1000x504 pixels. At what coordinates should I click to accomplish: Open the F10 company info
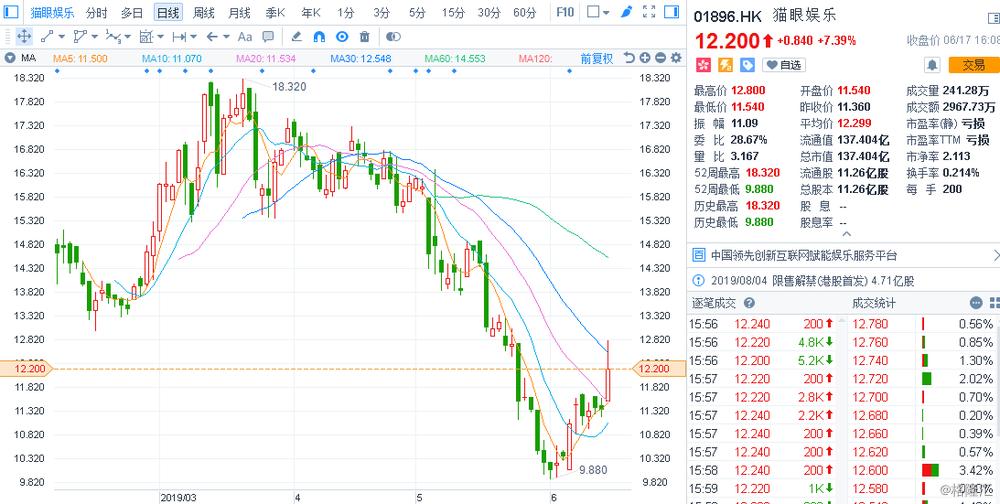tap(565, 12)
